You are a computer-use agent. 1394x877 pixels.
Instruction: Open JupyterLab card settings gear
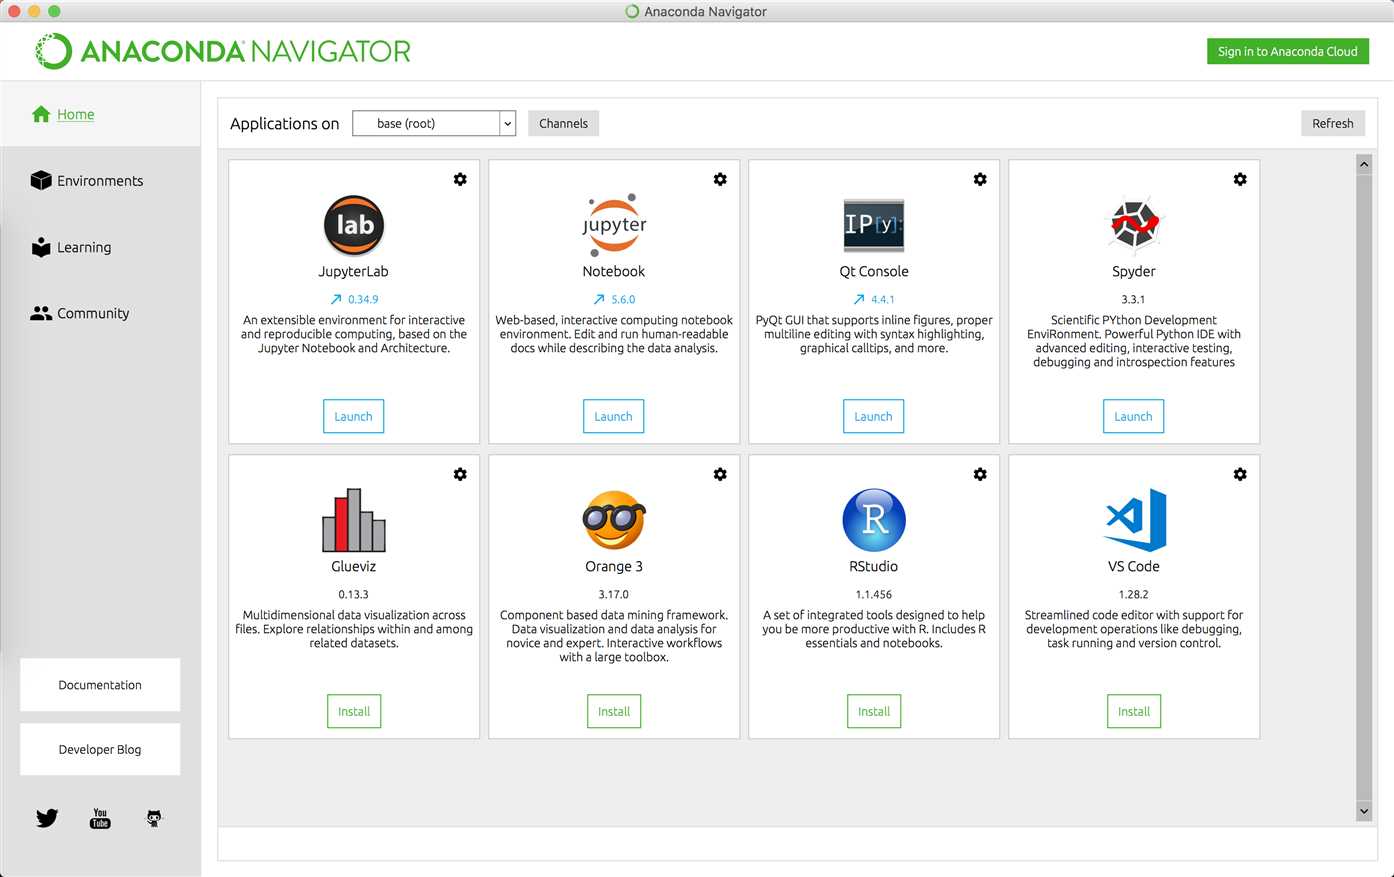460,179
